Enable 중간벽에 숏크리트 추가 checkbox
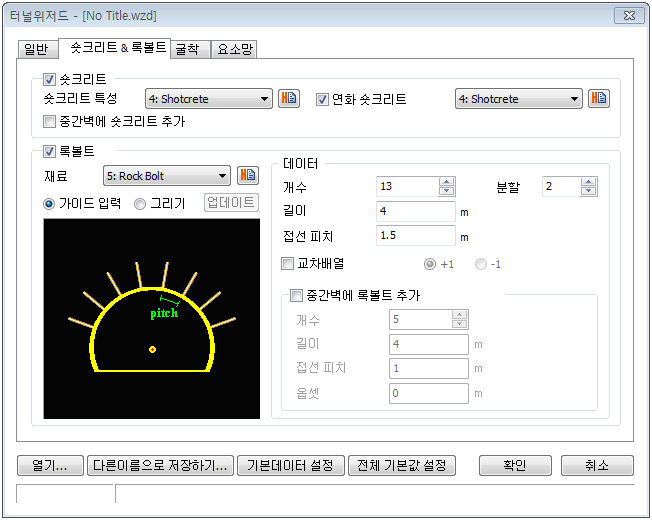The image size is (652, 520). point(49,121)
